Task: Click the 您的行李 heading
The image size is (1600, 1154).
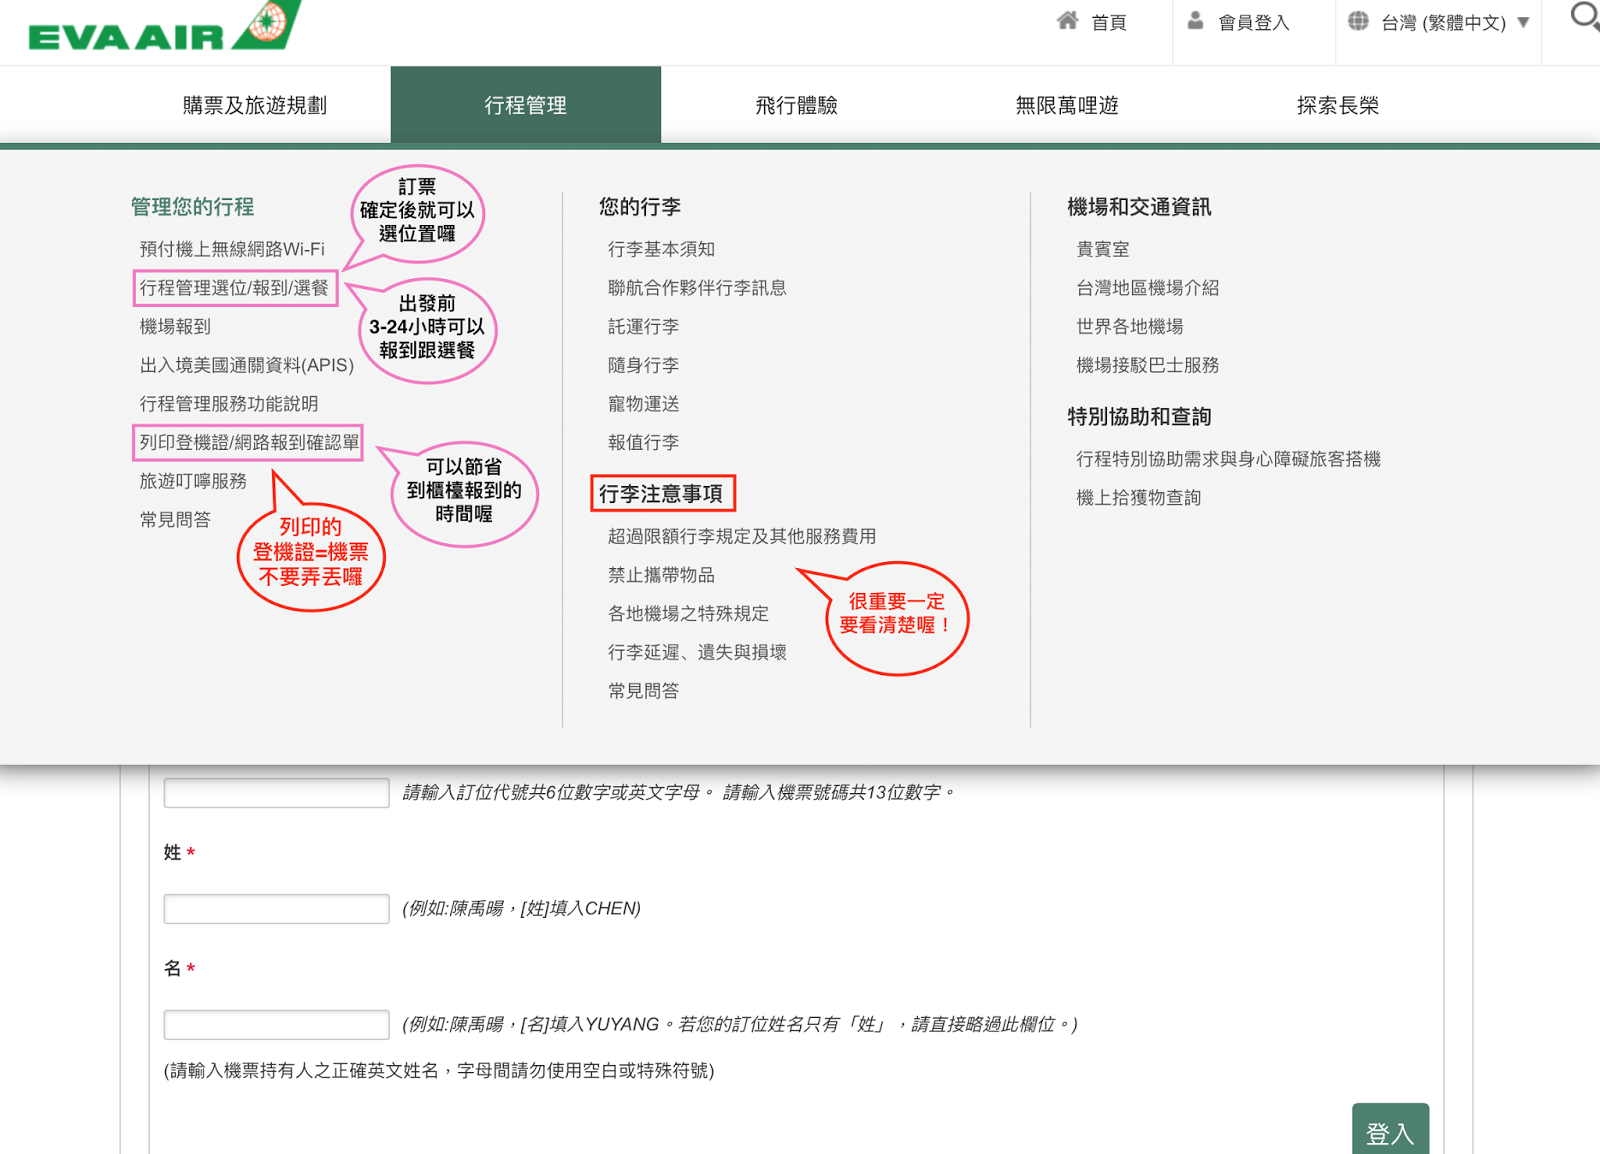Action: [640, 207]
